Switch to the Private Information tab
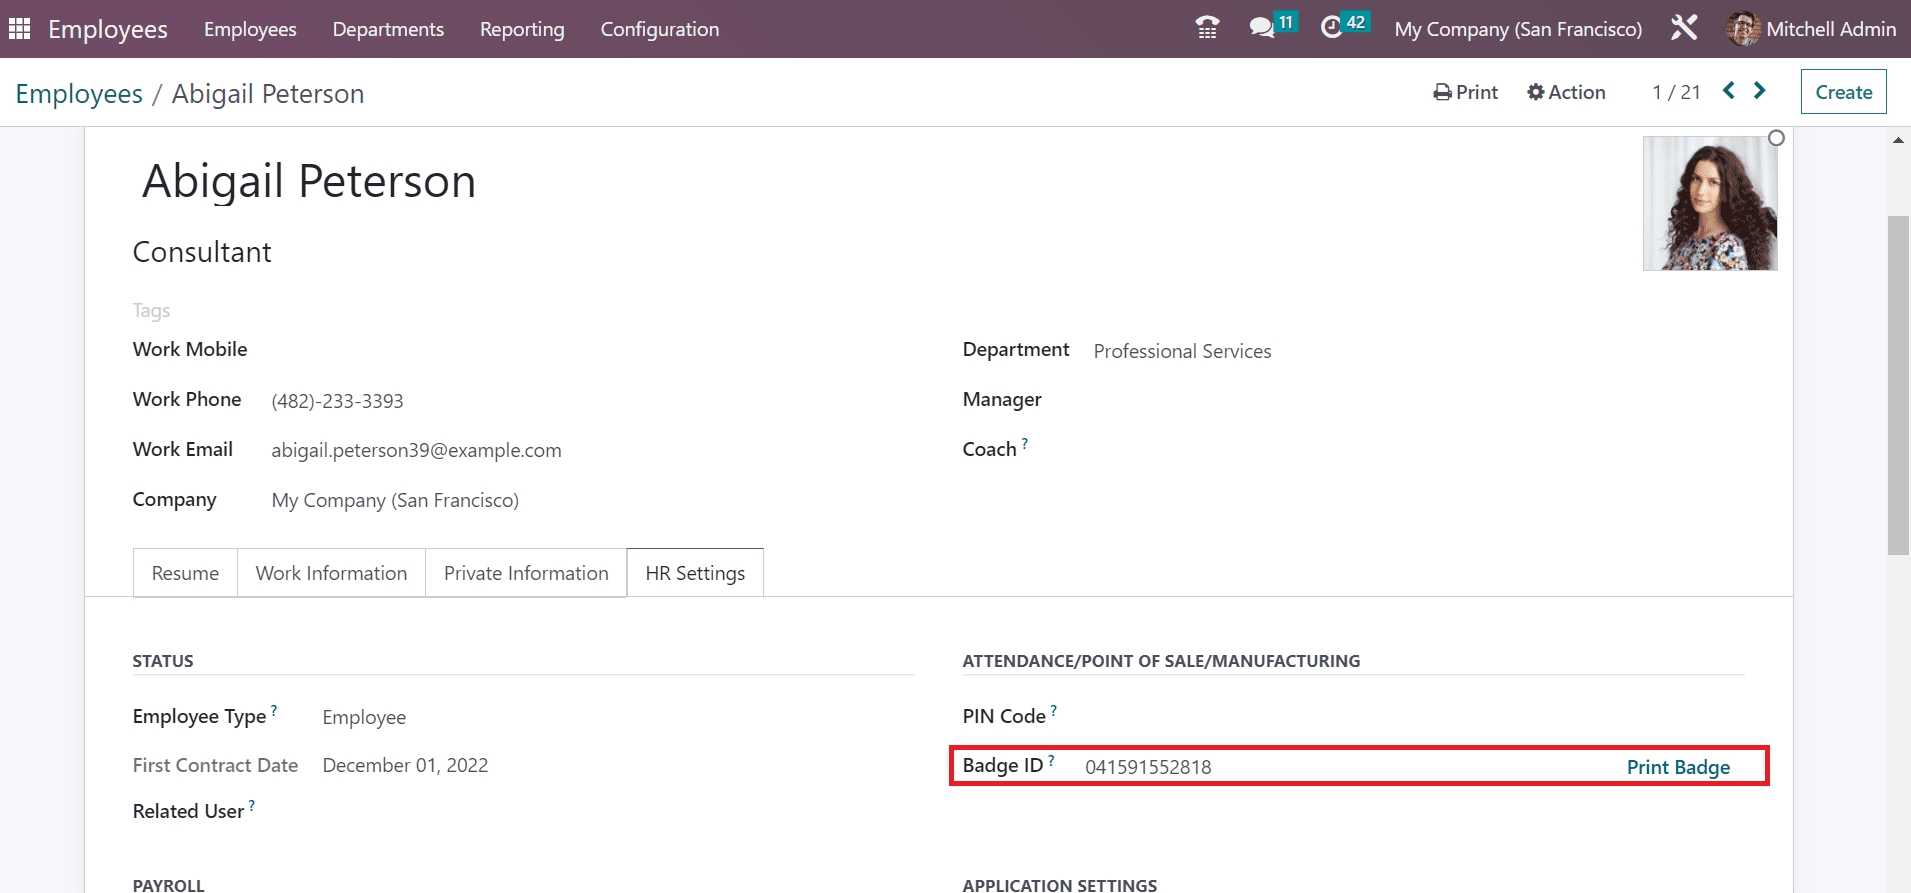This screenshot has height=893, width=1911. pyautogui.click(x=526, y=573)
